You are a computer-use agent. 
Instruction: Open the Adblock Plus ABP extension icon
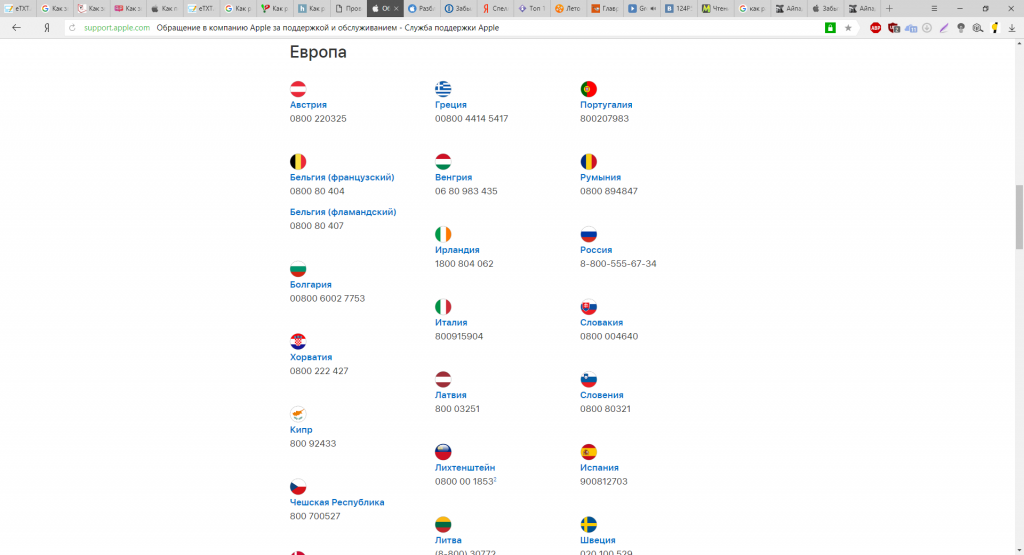tap(876, 28)
